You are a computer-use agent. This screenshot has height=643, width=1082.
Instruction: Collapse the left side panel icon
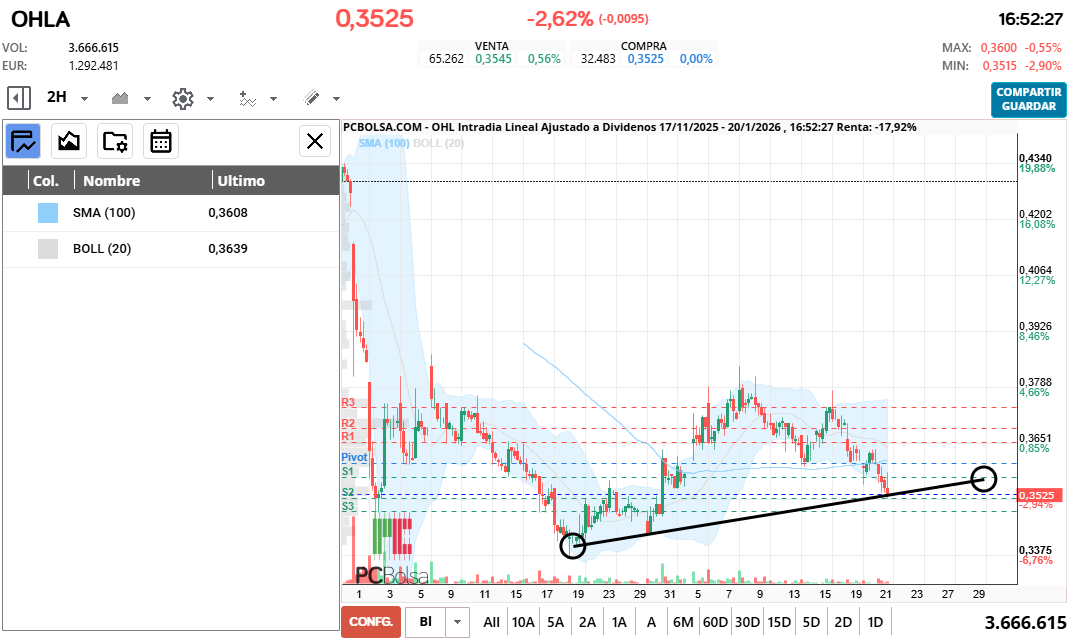(18, 98)
